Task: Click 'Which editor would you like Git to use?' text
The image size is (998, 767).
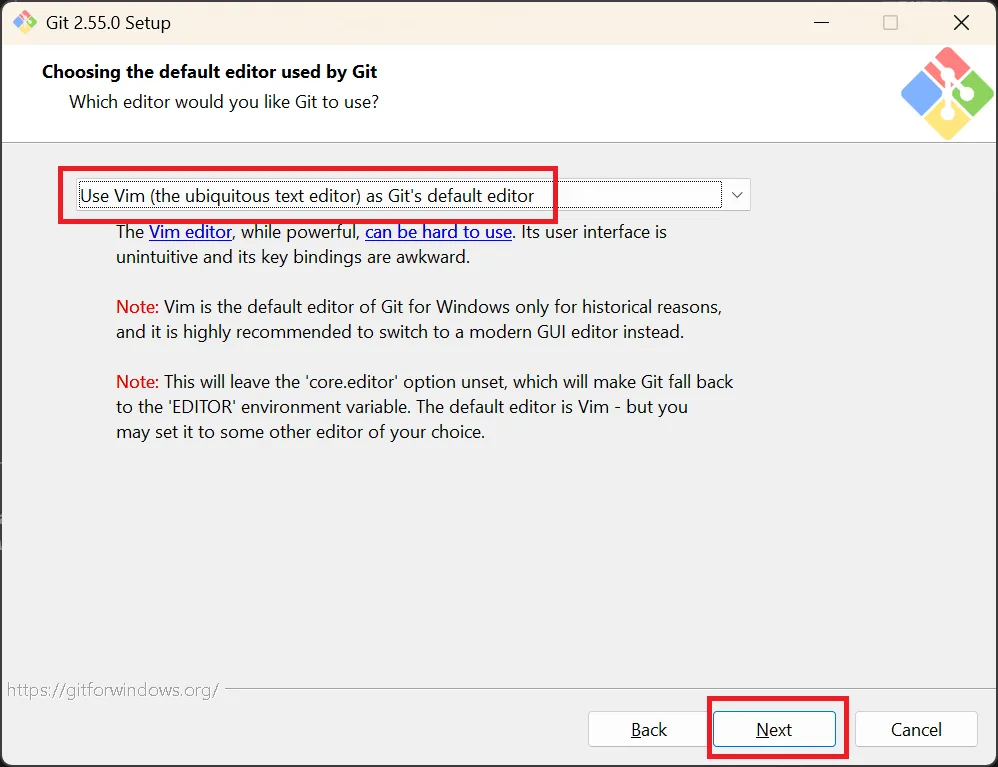Action: [x=224, y=102]
